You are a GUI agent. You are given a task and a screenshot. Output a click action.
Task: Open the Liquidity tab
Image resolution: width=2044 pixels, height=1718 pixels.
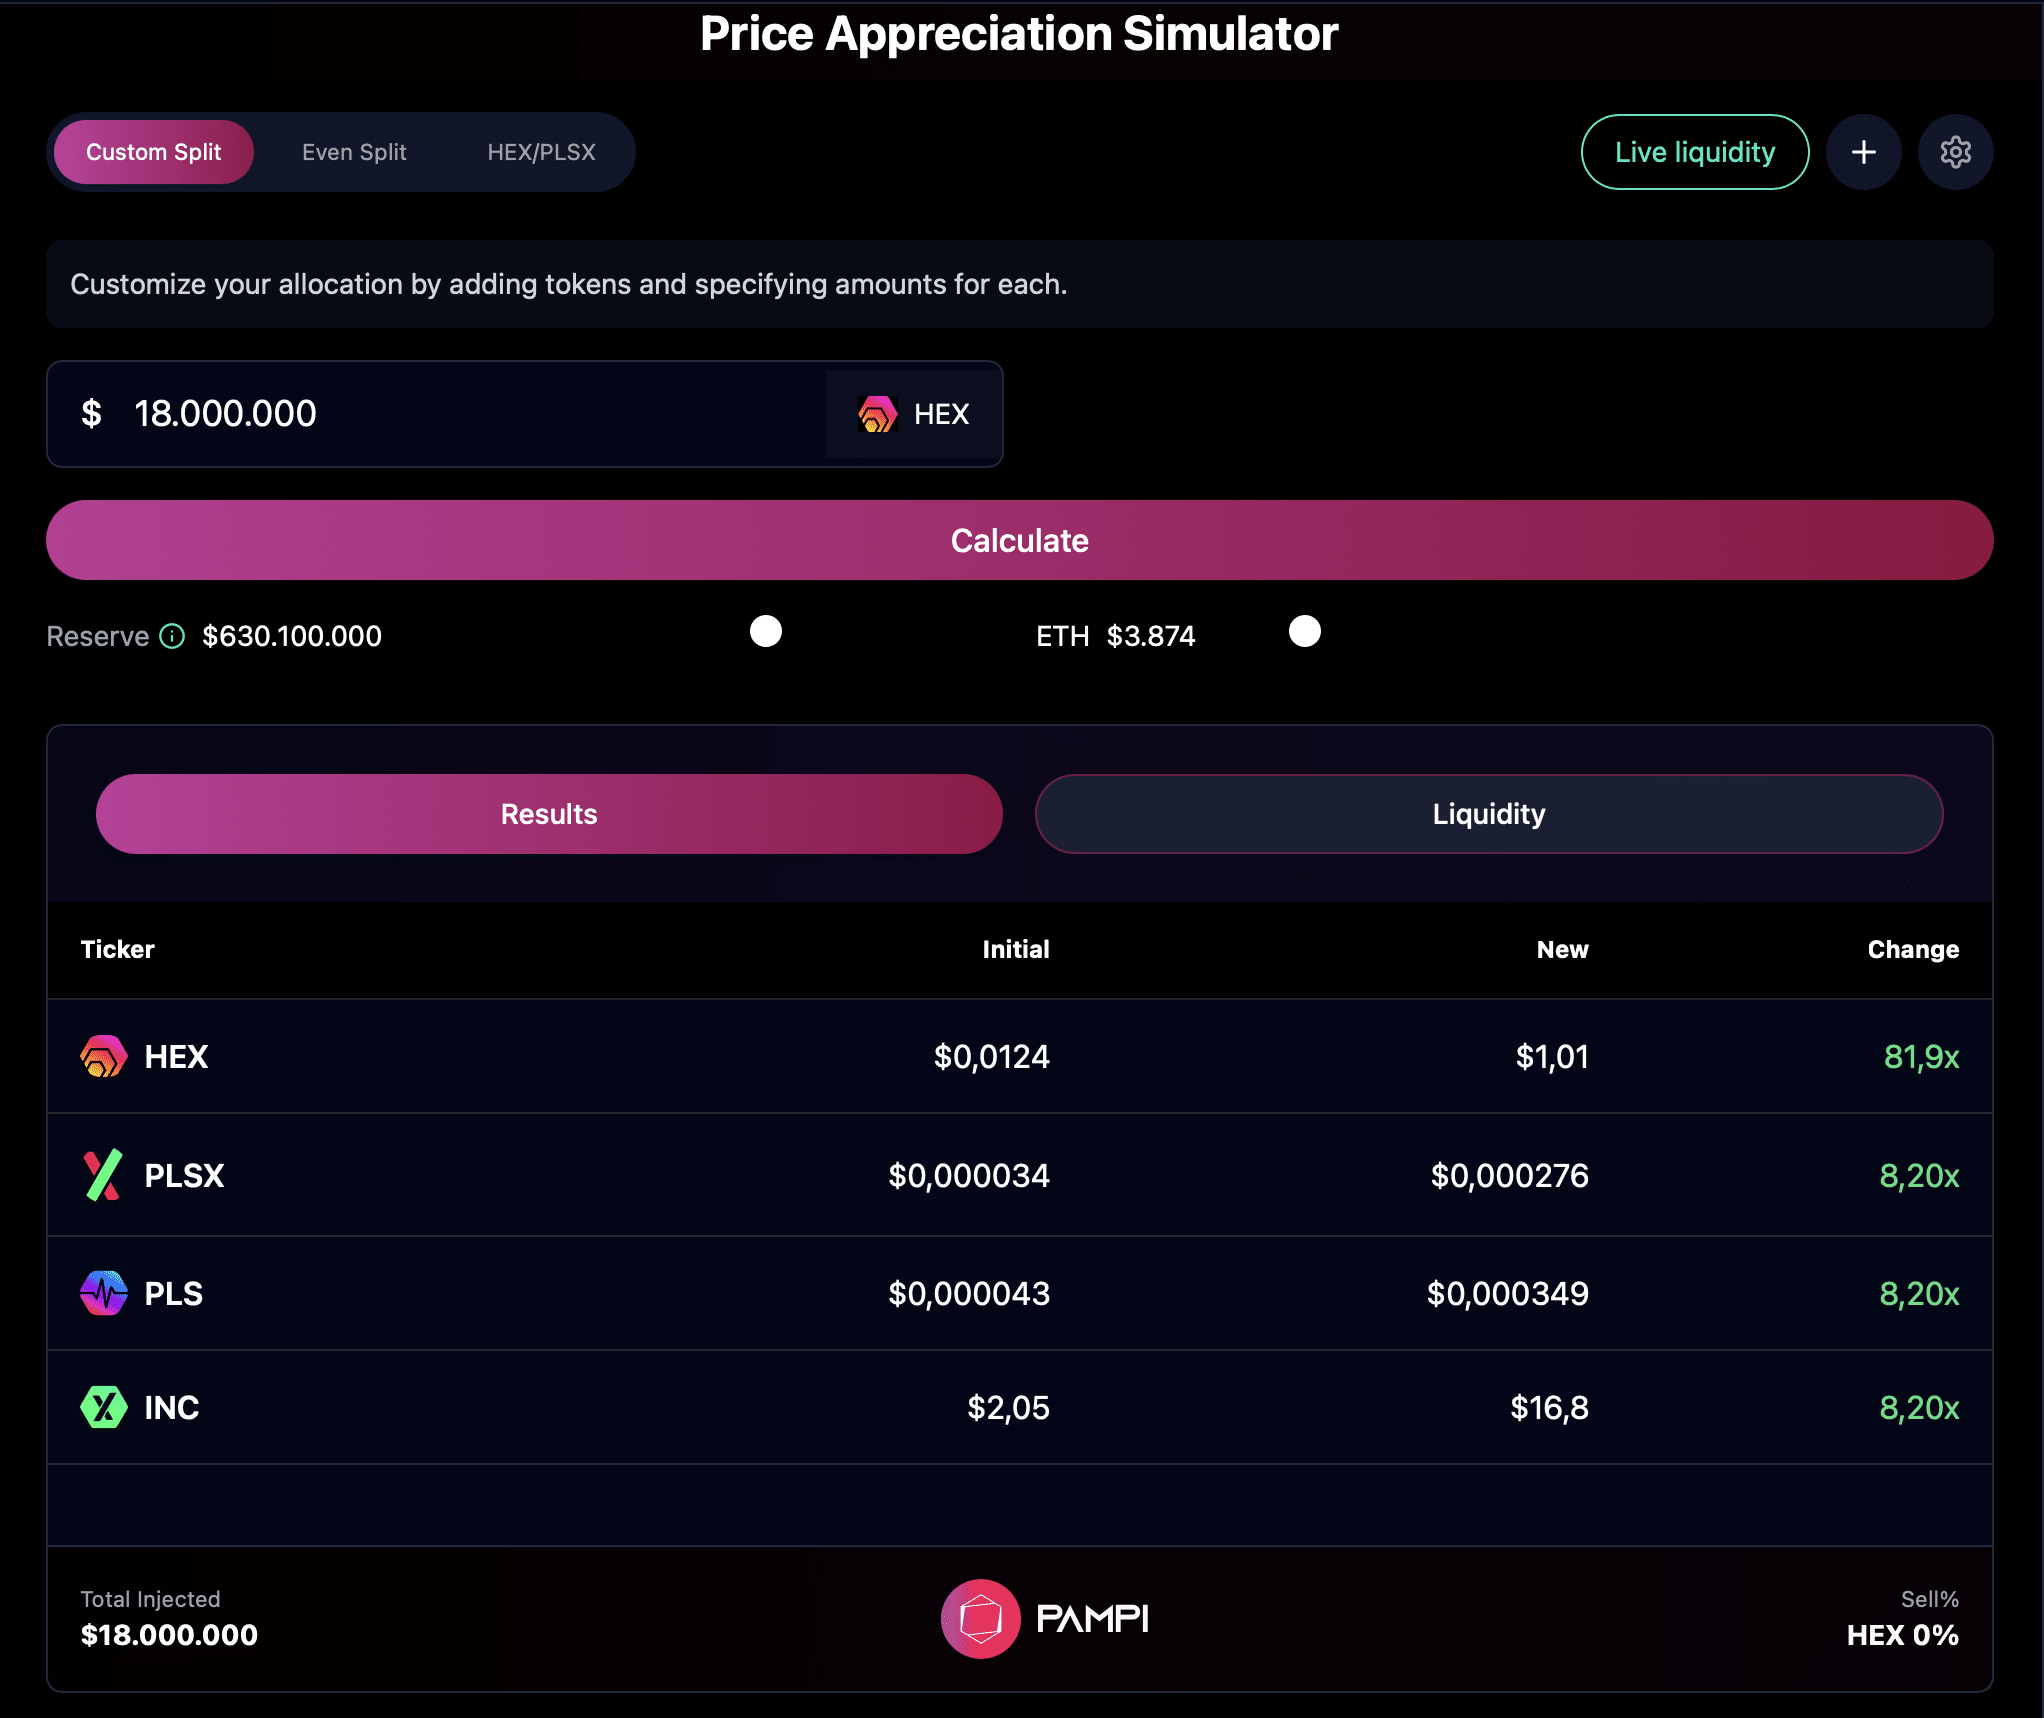1489,814
